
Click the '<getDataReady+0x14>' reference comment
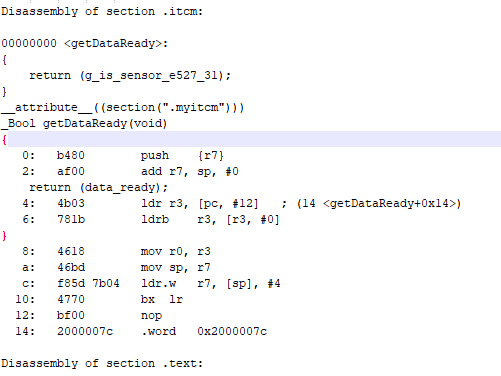[x=392, y=203]
